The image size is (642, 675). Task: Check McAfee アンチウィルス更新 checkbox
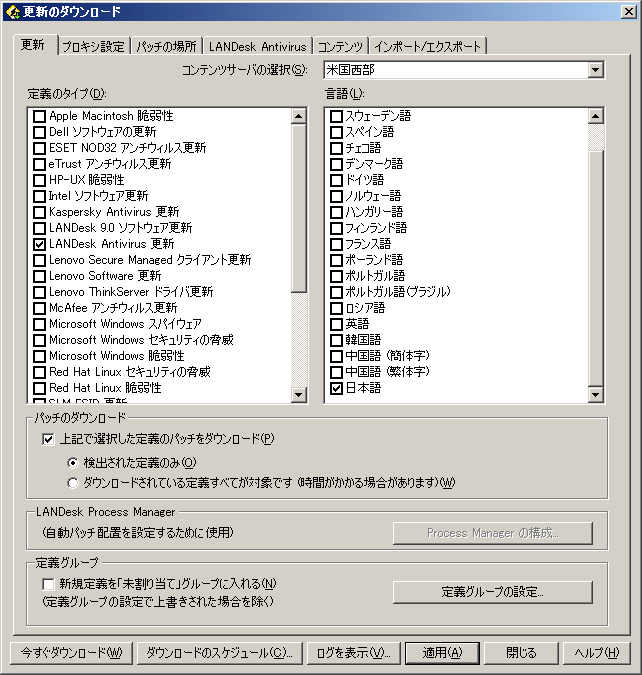point(39,308)
